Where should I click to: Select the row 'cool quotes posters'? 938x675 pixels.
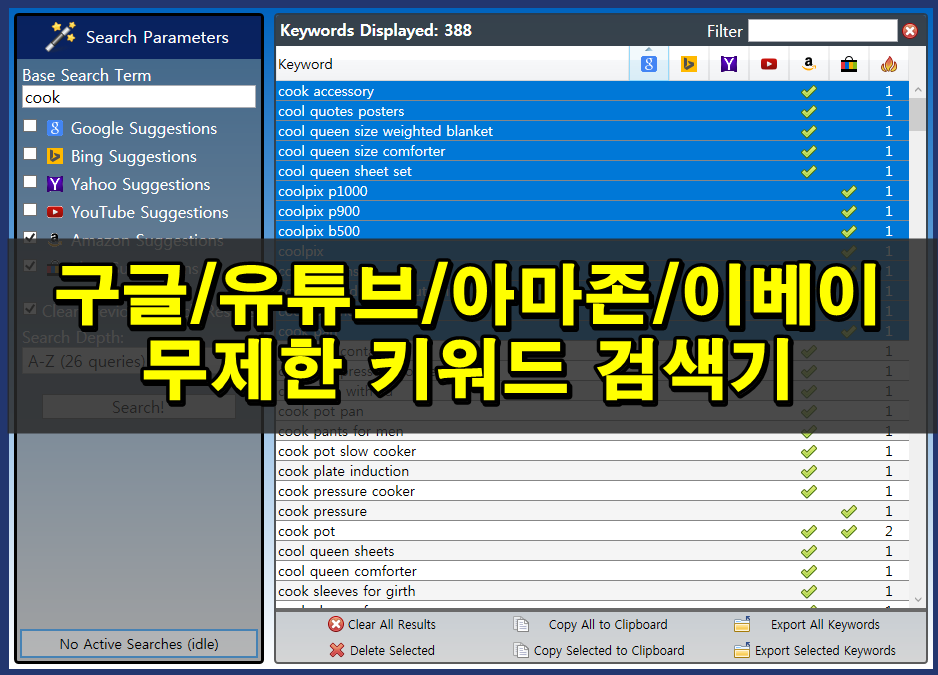point(592,111)
